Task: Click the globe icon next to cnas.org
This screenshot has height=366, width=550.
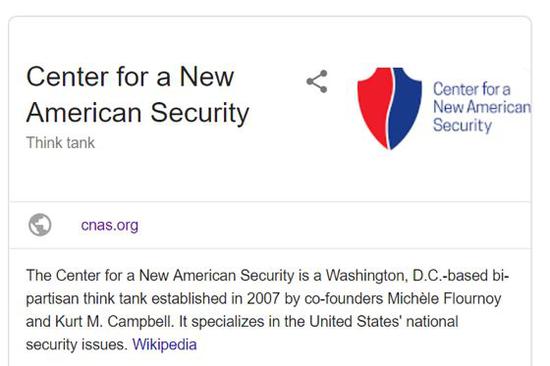Action: [x=40, y=225]
